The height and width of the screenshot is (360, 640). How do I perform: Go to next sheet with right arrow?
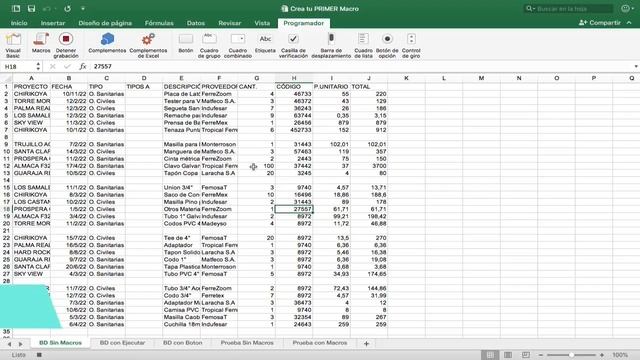pyautogui.click(x=20, y=344)
